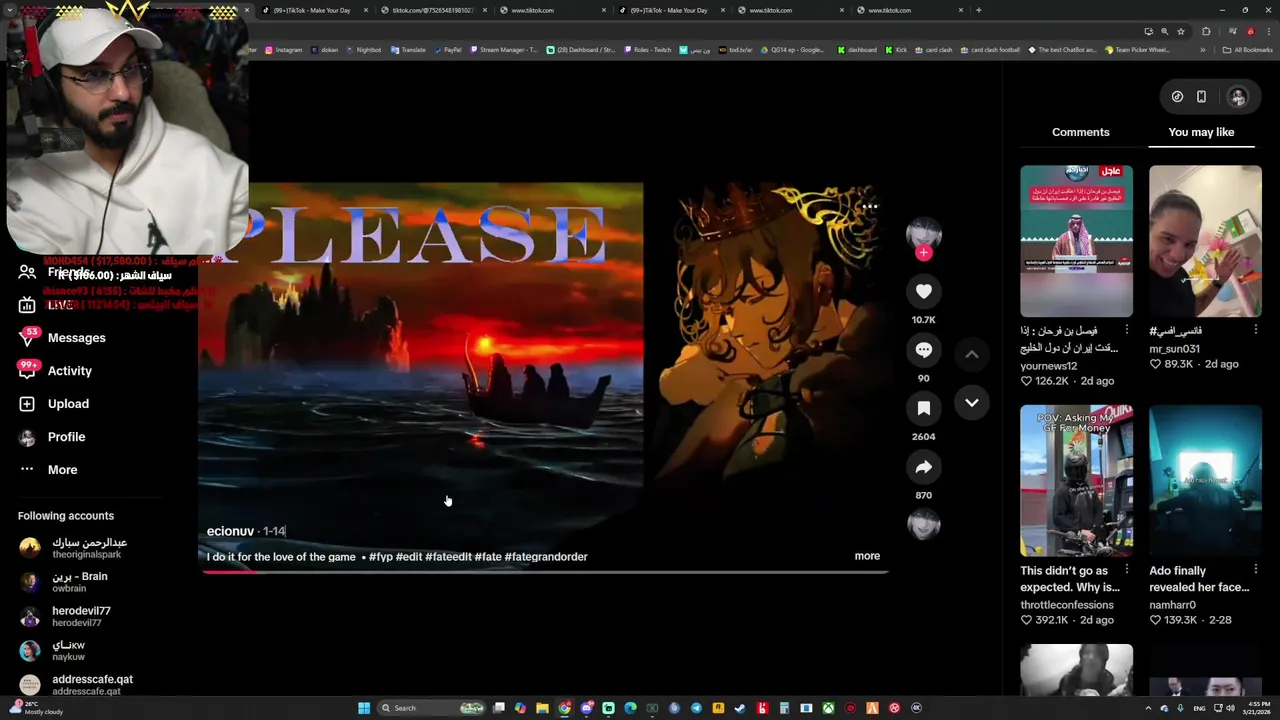Open Upload in the TikTok sidebar
The height and width of the screenshot is (720, 1280).
68,404
